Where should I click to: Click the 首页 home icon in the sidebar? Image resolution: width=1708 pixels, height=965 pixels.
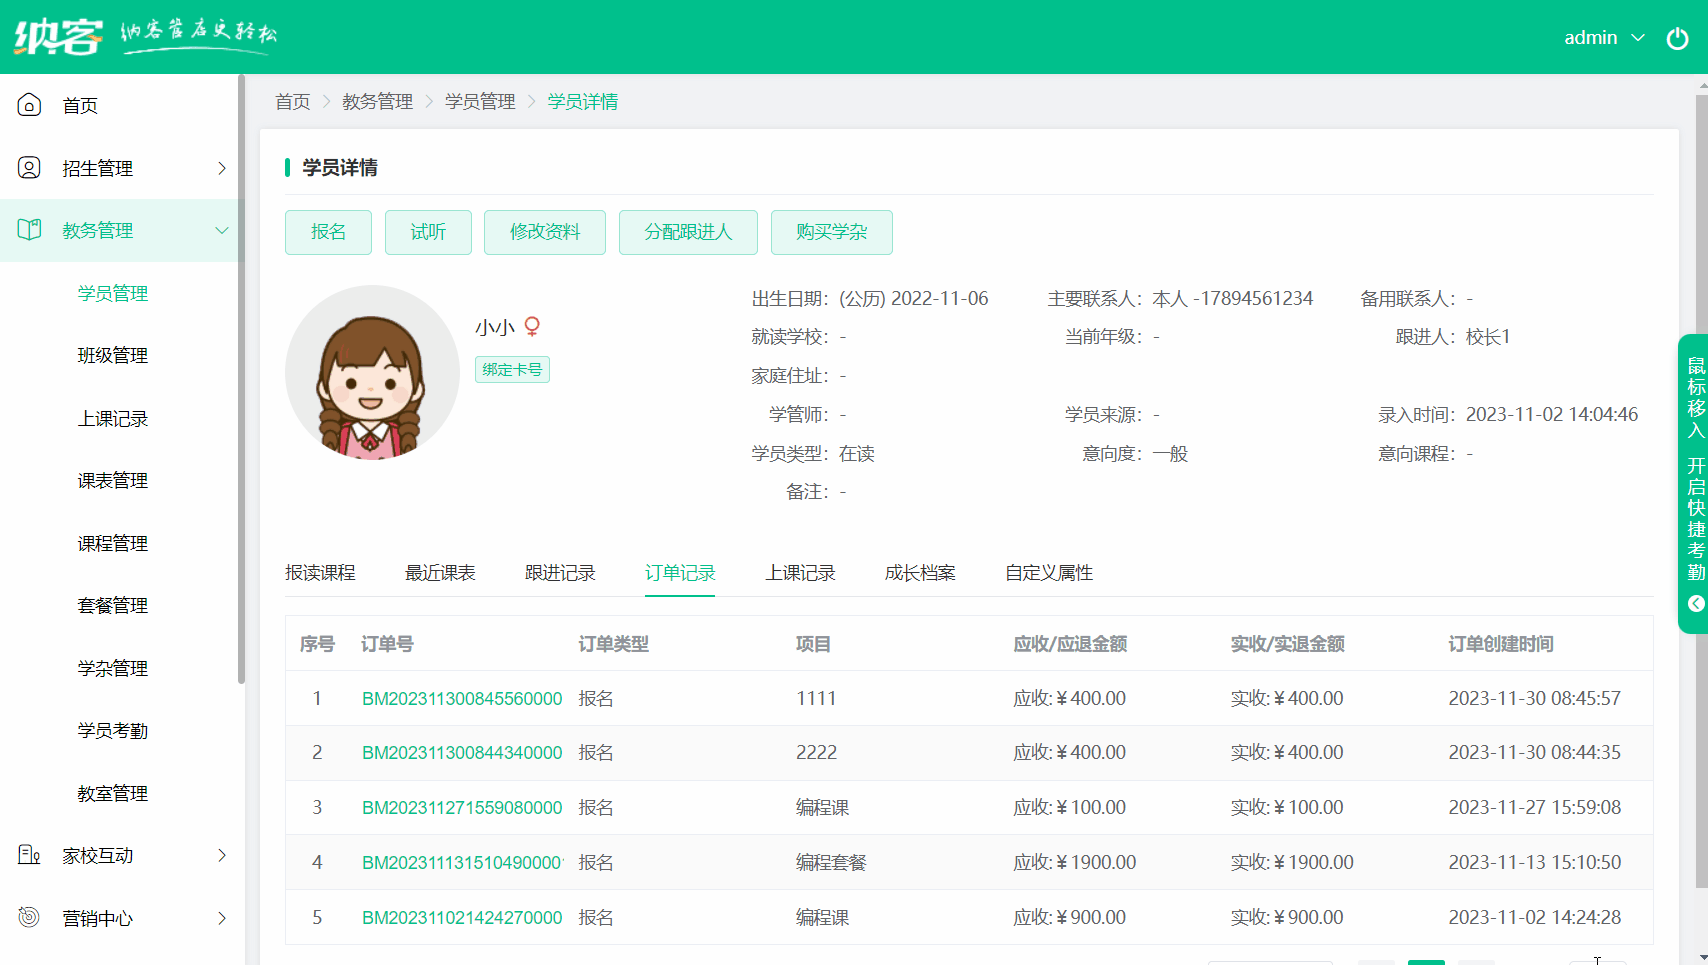[x=29, y=104]
